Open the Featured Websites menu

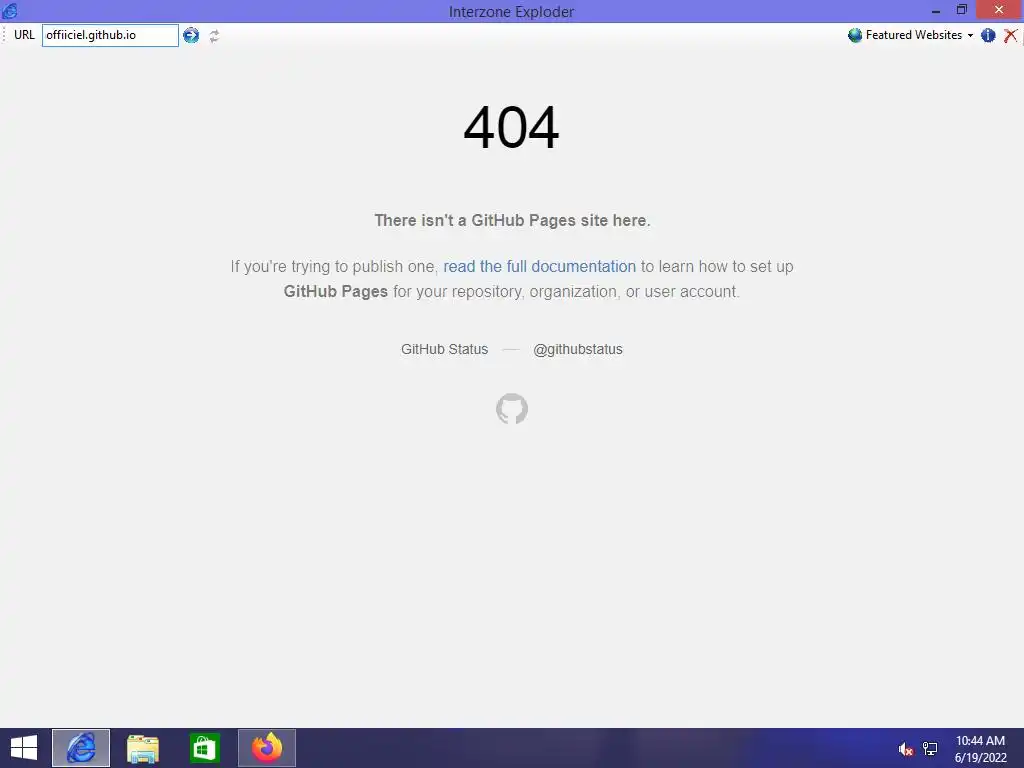pyautogui.click(x=910, y=35)
